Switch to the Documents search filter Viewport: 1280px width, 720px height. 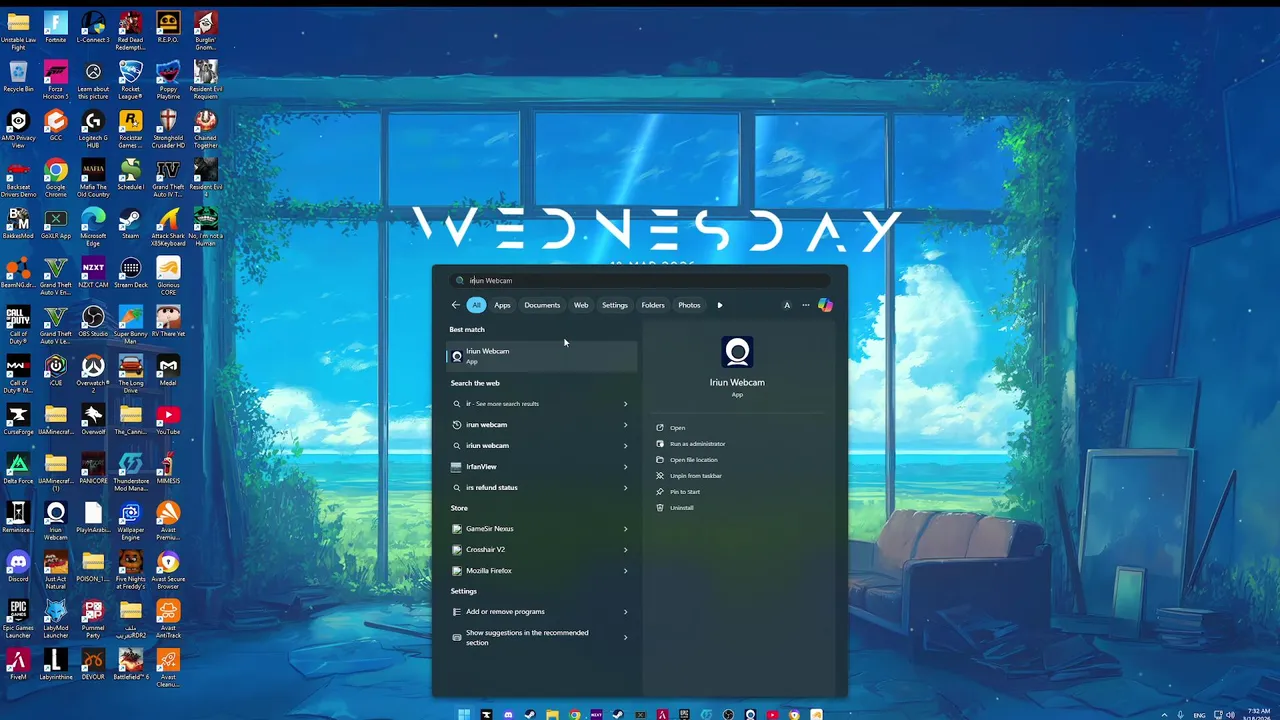point(542,305)
